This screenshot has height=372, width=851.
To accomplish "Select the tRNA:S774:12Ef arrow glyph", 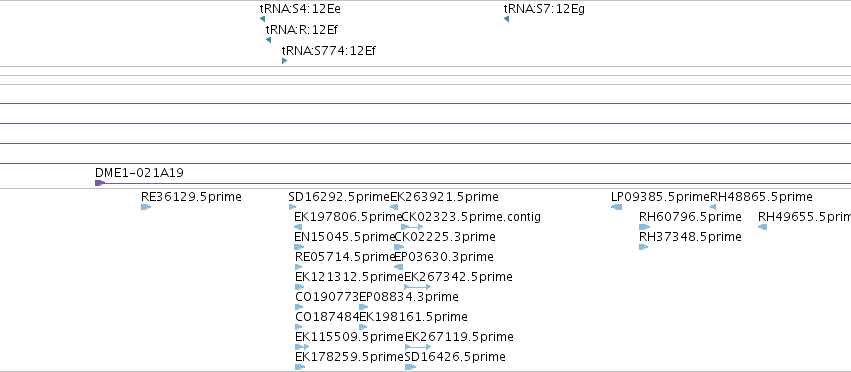I will point(284,61).
